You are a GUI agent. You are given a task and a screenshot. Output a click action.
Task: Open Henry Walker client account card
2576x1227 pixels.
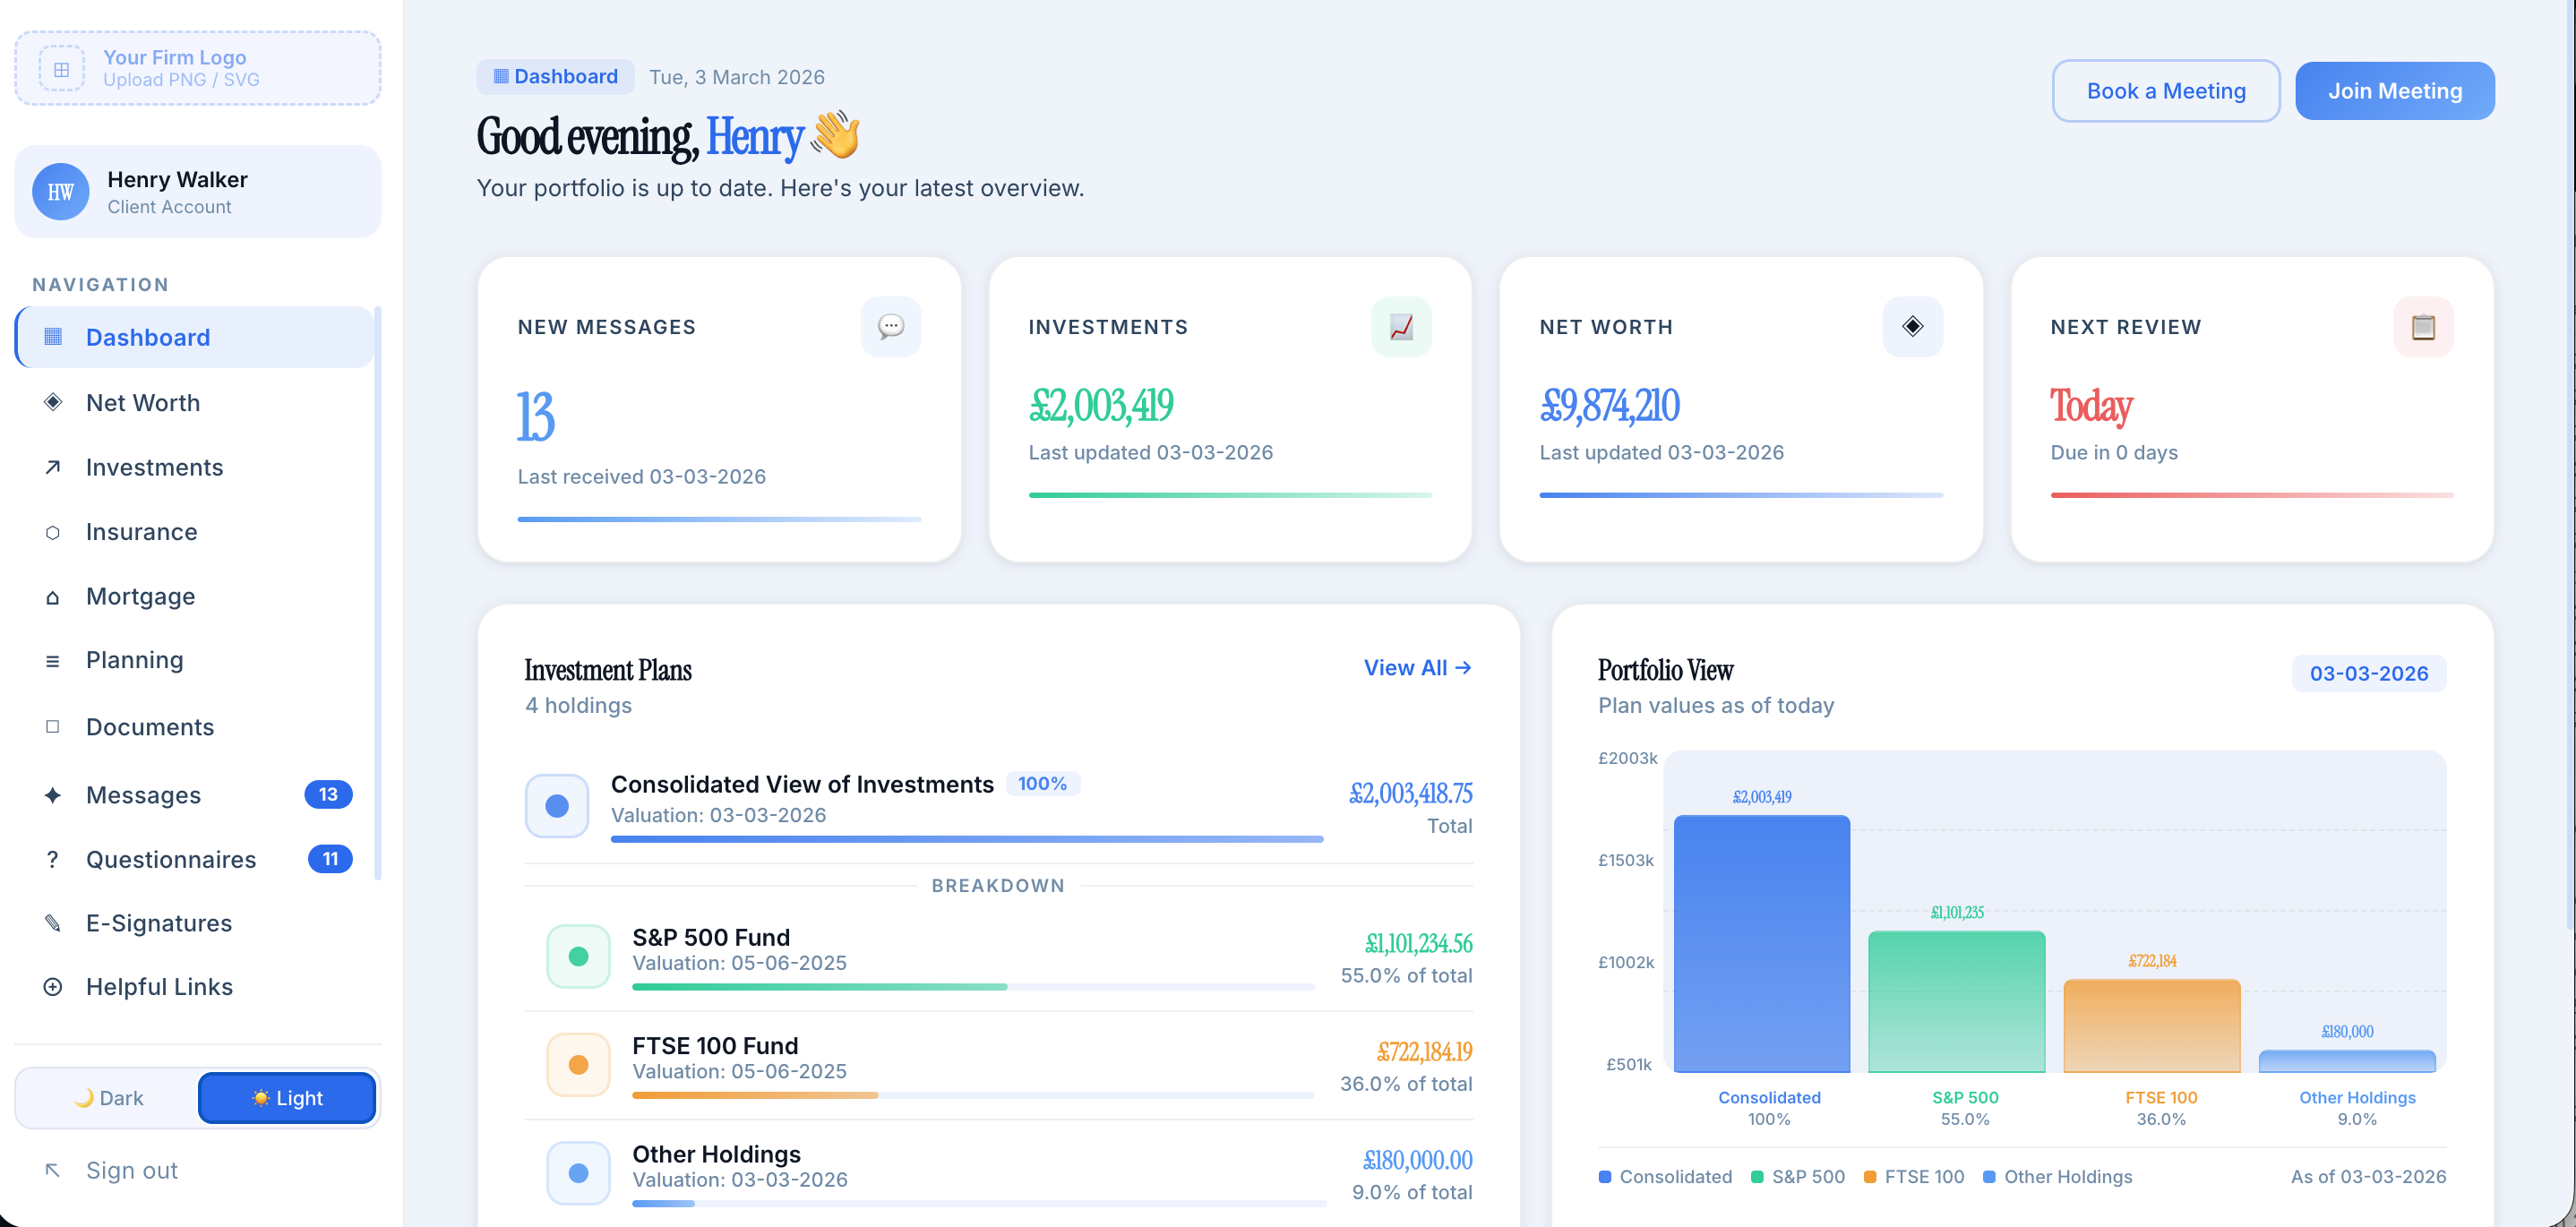click(x=198, y=192)
